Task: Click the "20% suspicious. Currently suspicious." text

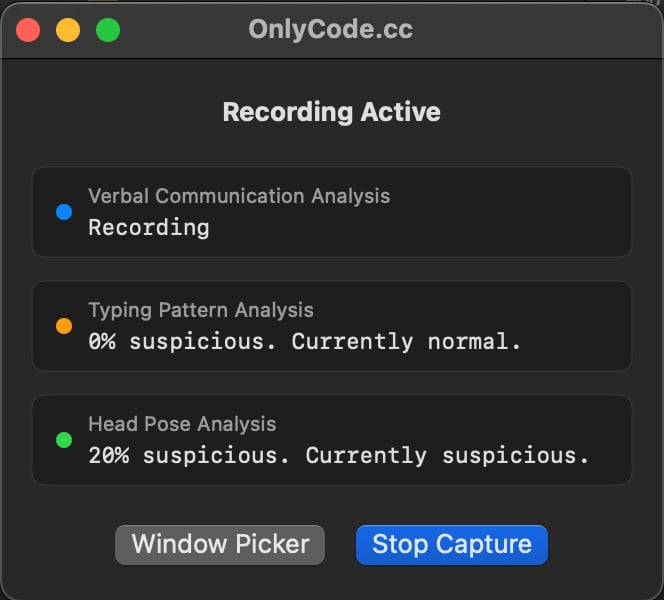Action: [339, 456]
